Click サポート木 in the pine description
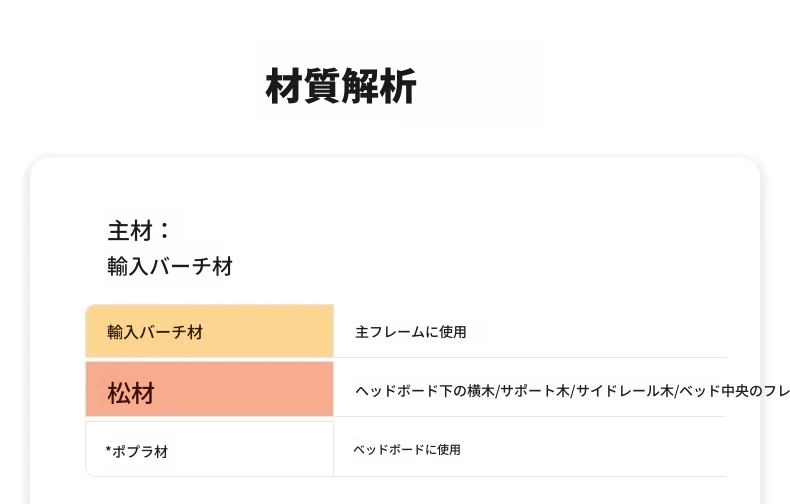 tap(535, 391)
